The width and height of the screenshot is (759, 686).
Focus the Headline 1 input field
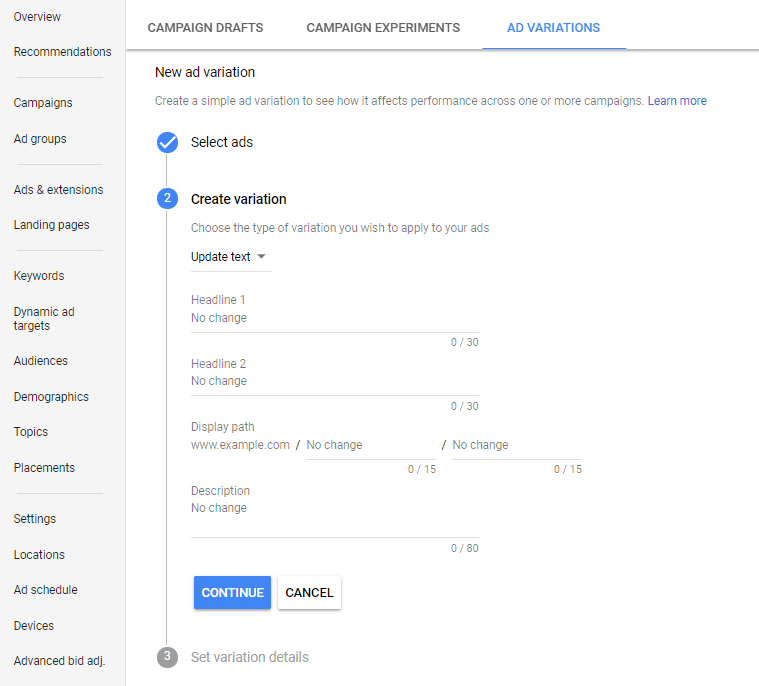[x=334, y=318]
